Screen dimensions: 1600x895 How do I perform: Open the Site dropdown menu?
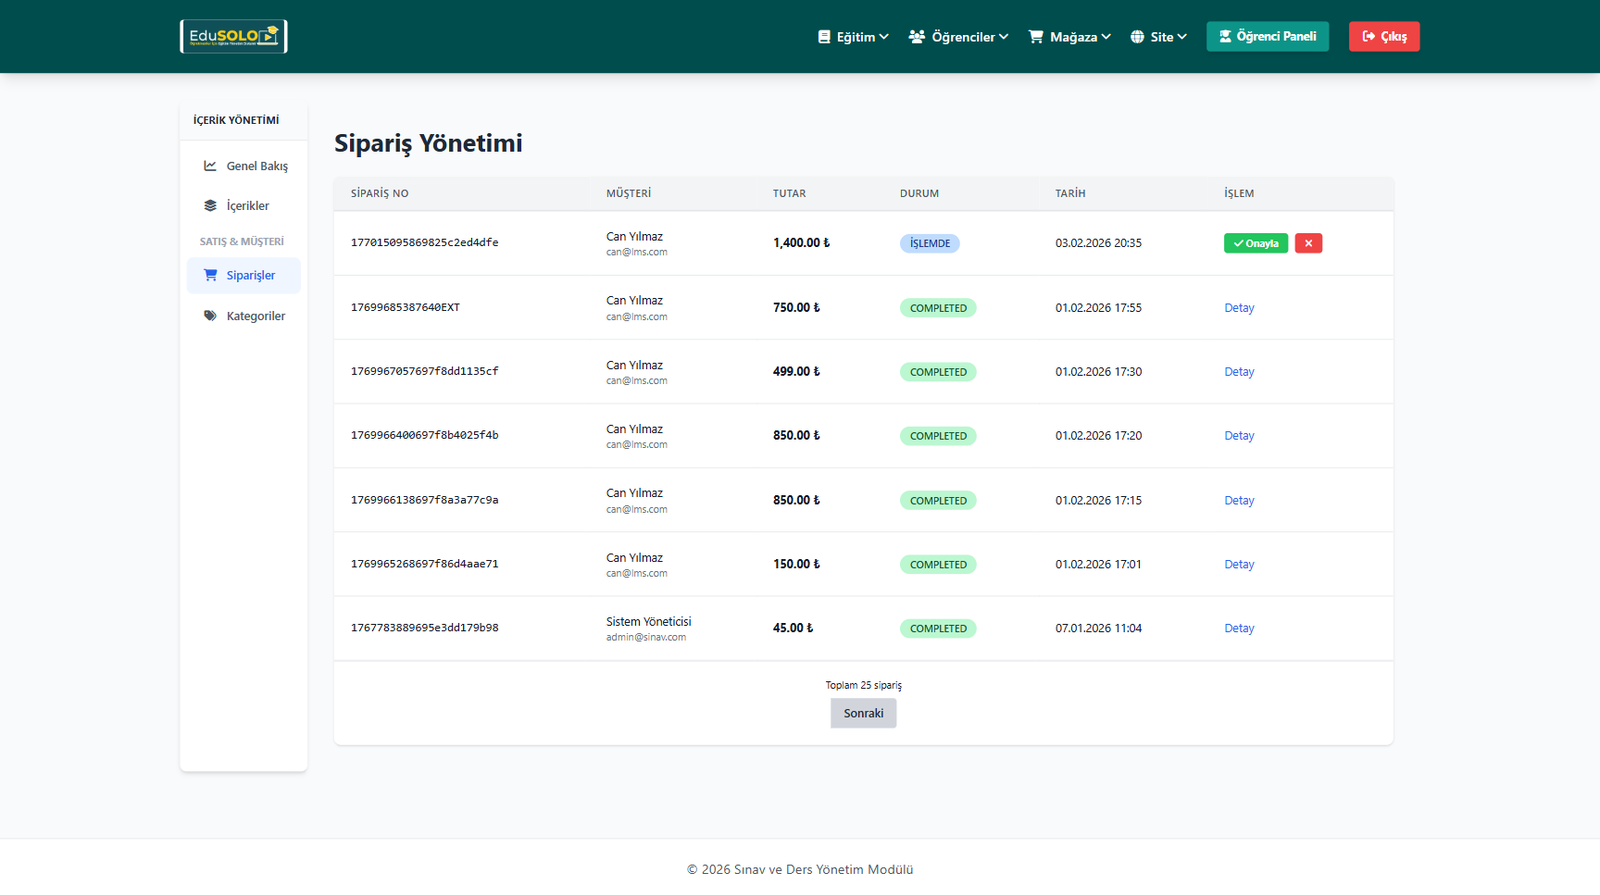coord(1159,37)
